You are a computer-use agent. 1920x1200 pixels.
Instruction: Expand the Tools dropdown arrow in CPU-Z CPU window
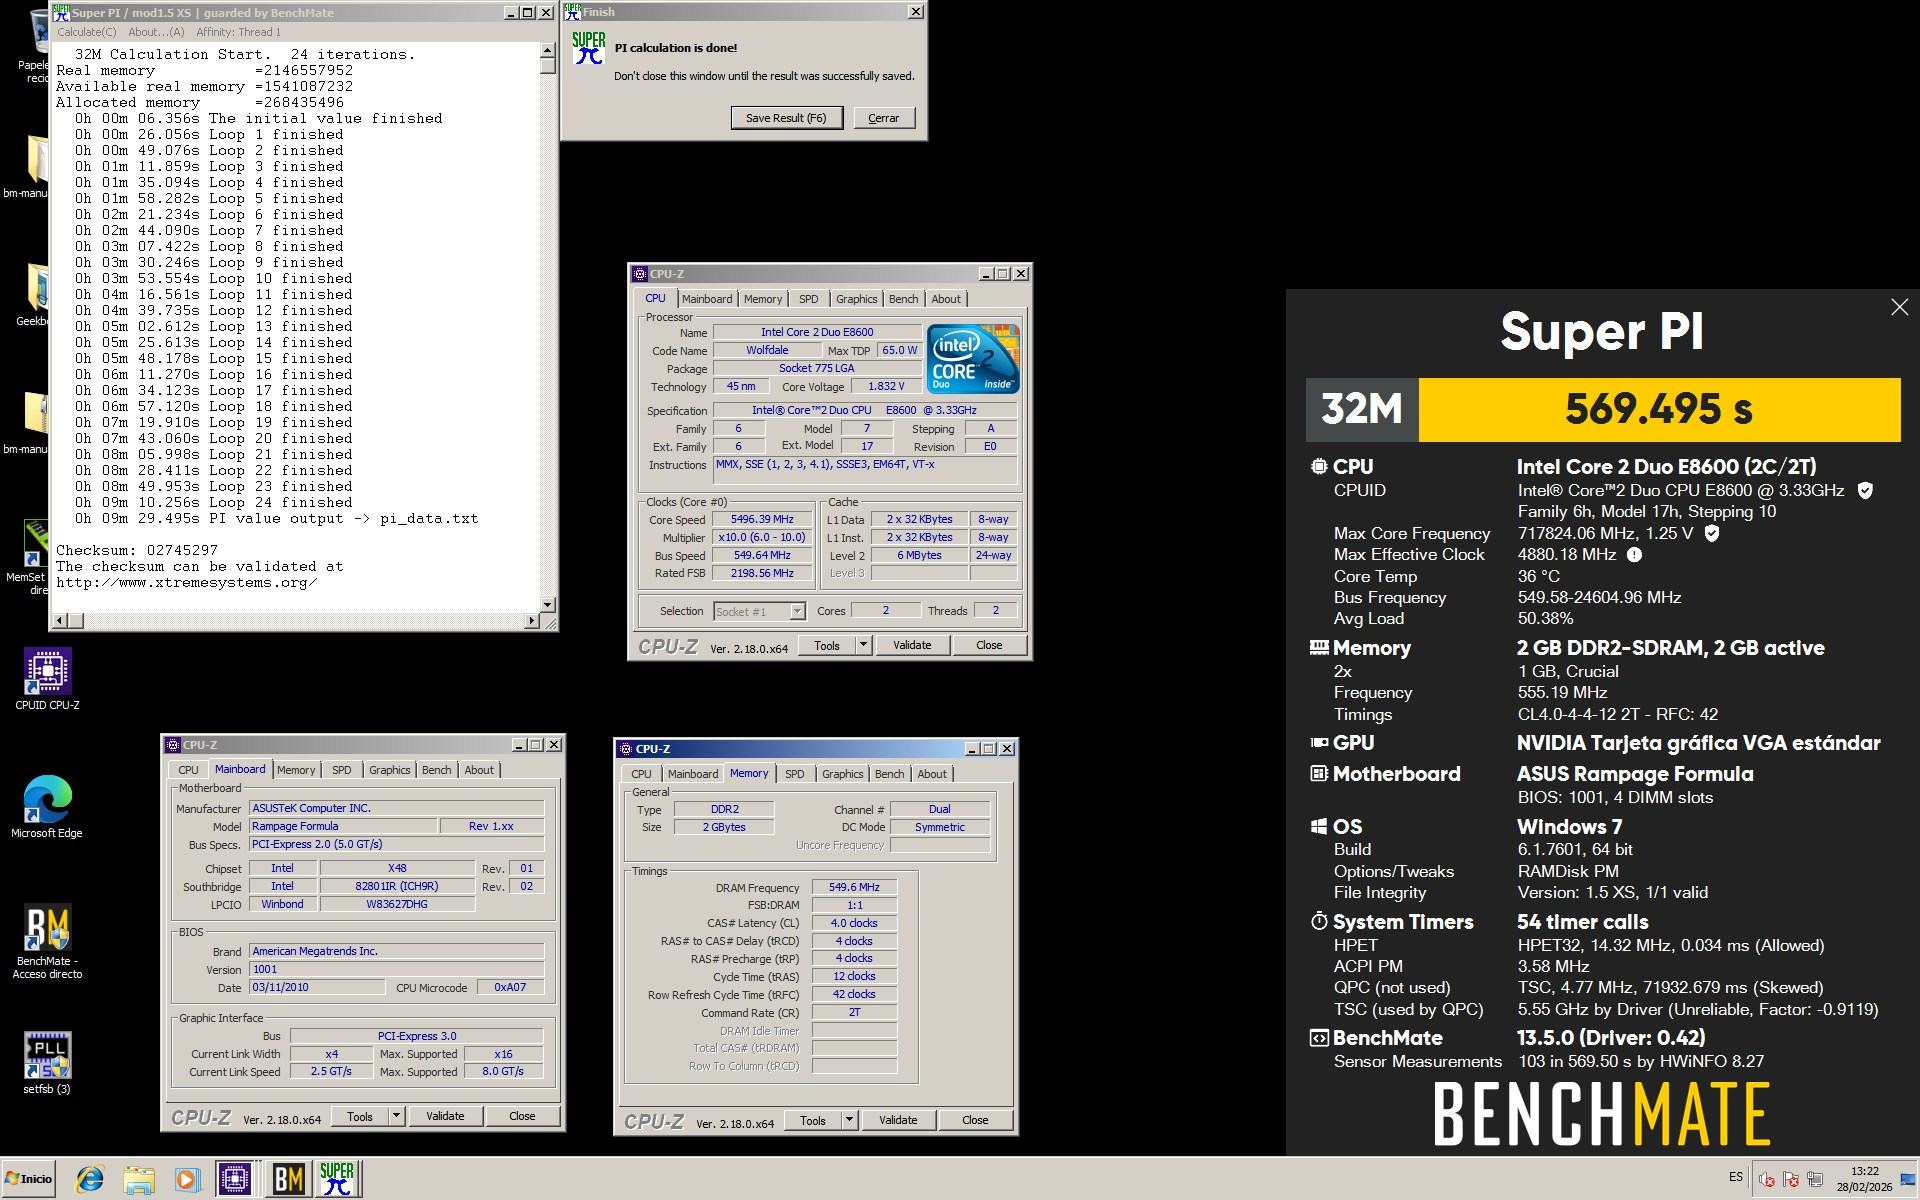click(x=863, y=645)
